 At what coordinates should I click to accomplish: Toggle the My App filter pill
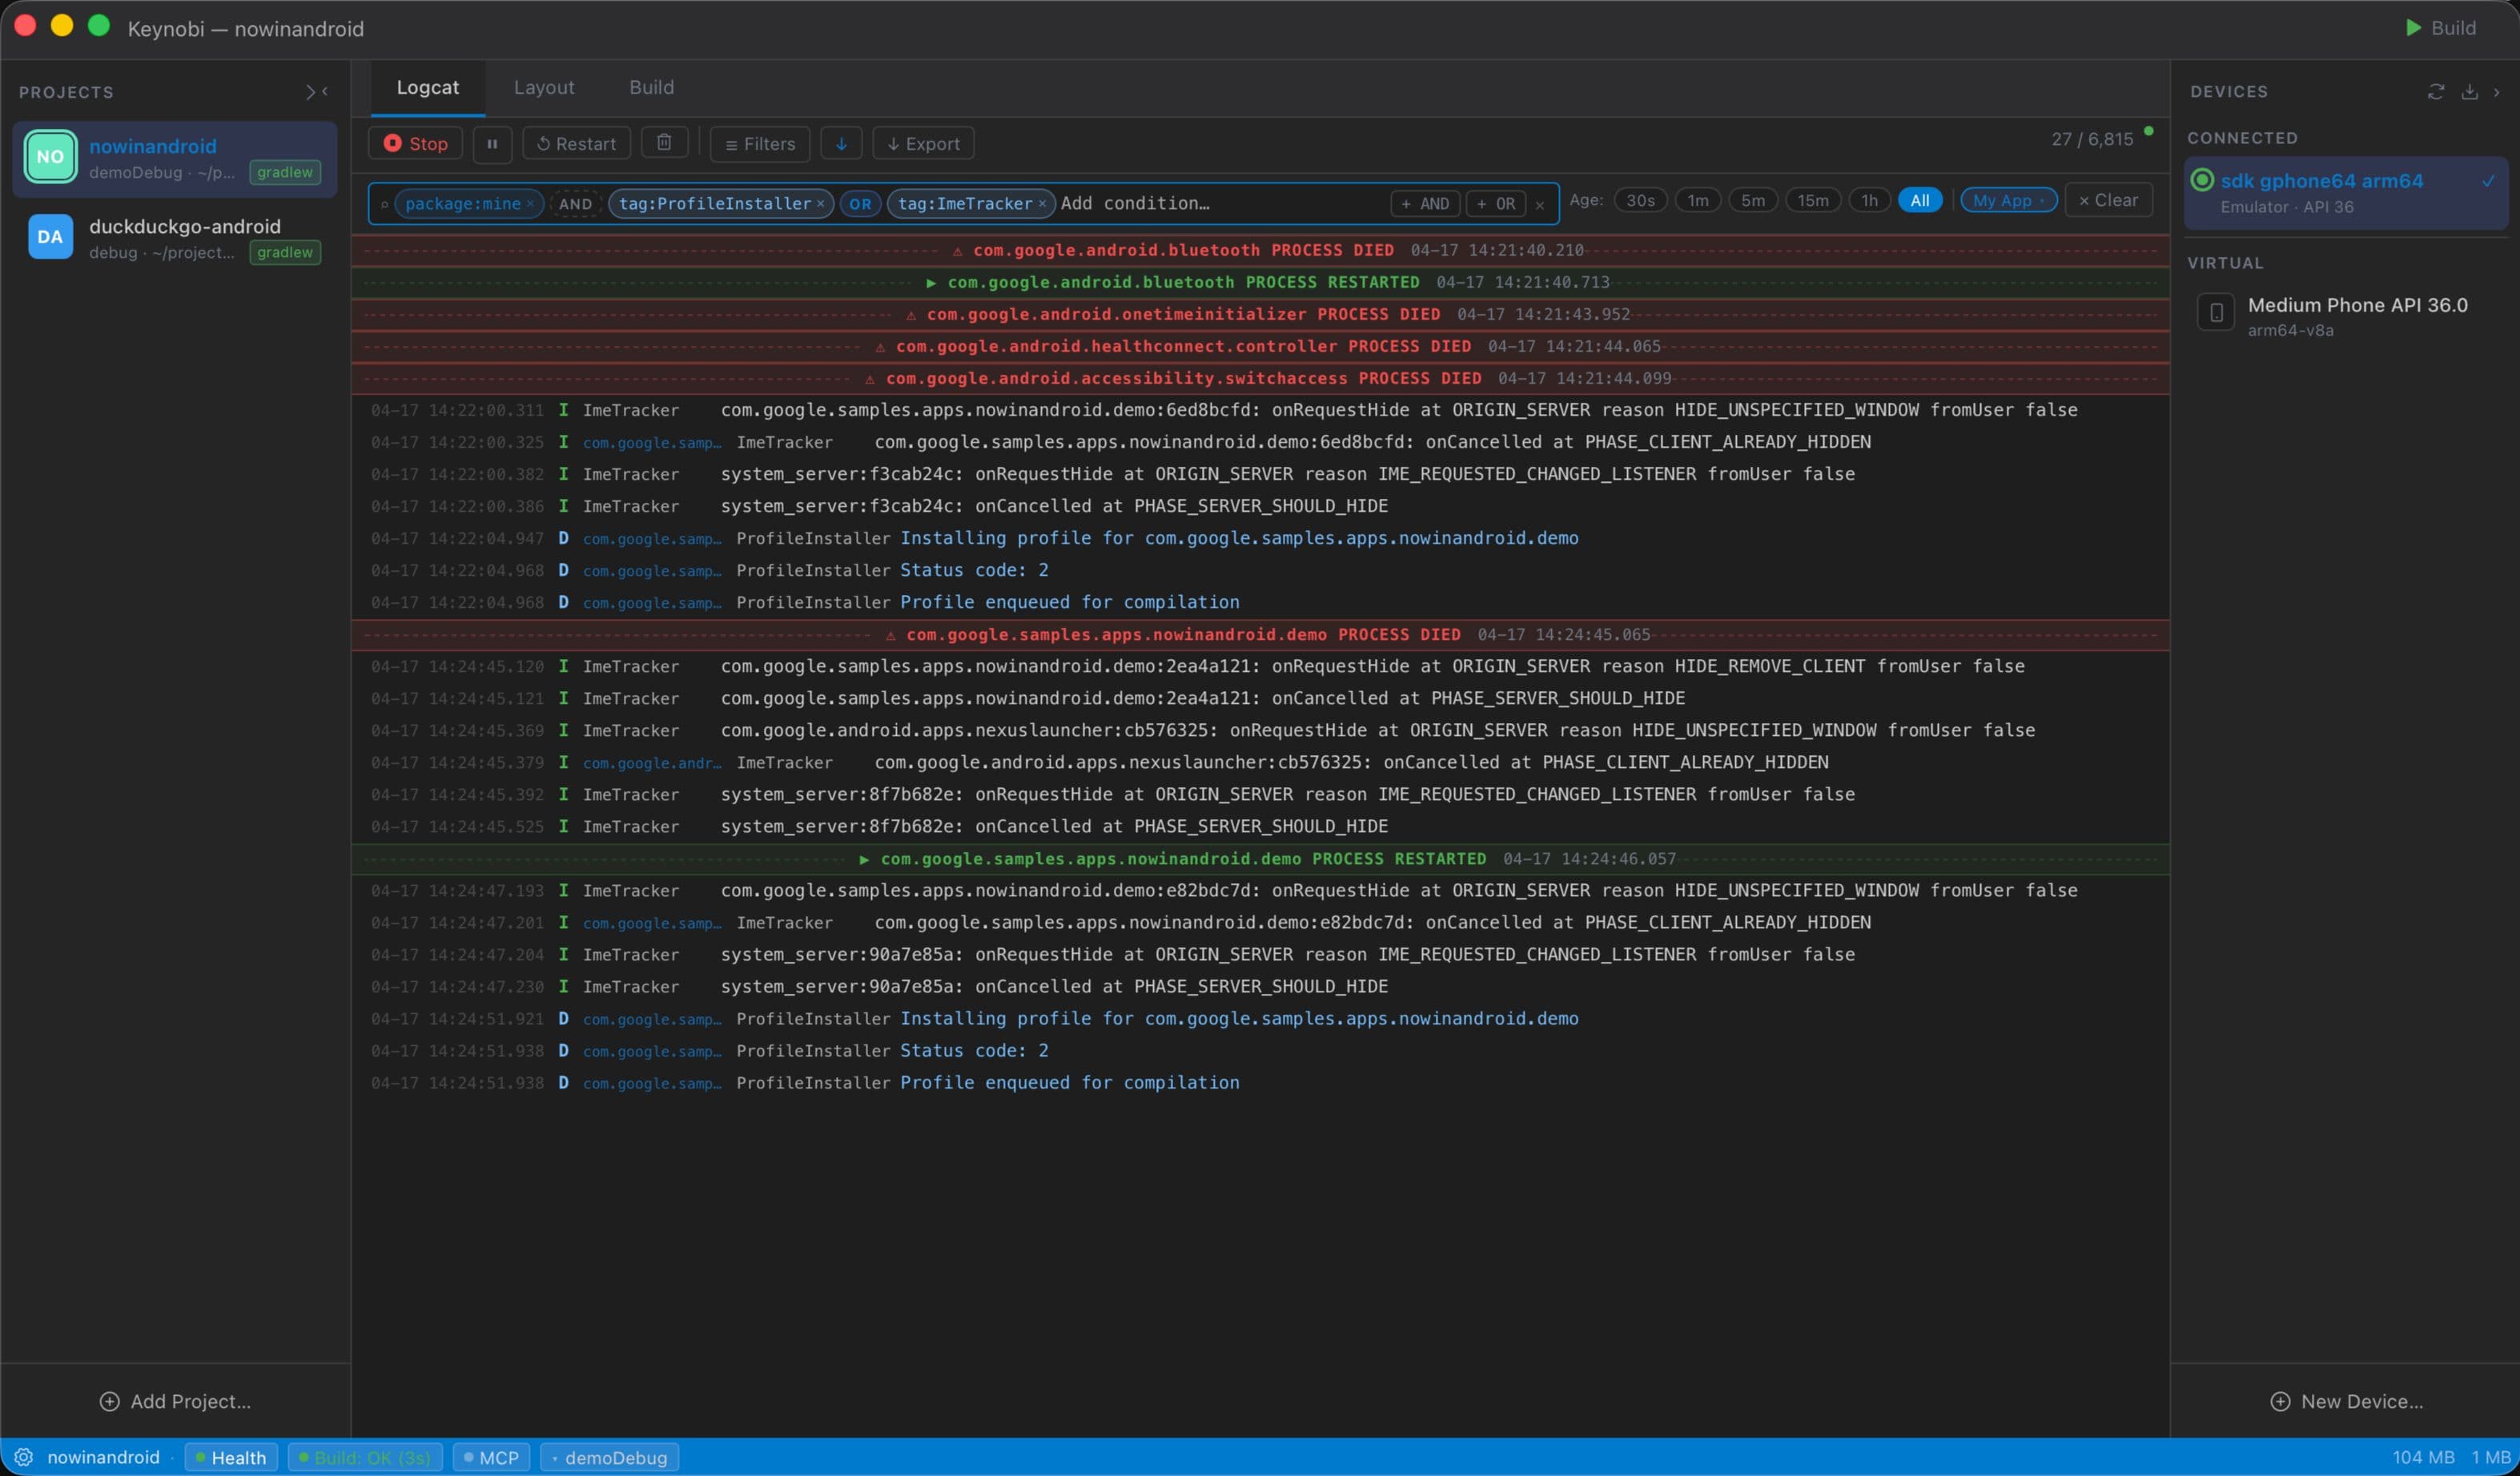[2003, 200]
